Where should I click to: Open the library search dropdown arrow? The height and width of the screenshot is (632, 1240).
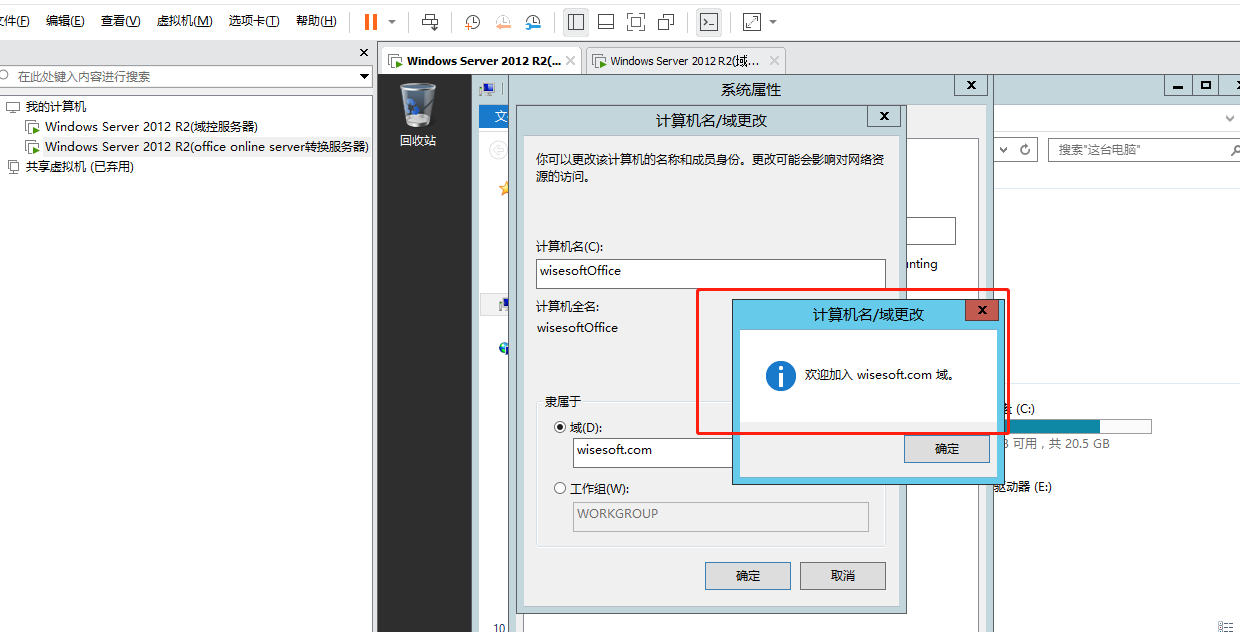coord(364,76)
